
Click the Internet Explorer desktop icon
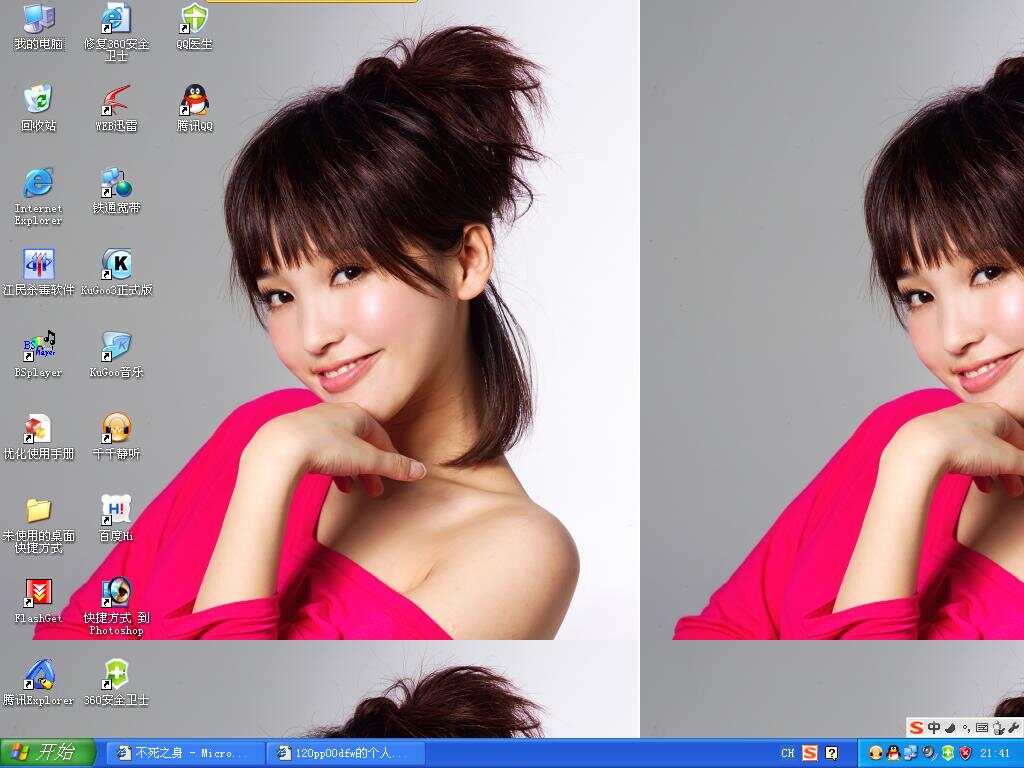point(39,196)
